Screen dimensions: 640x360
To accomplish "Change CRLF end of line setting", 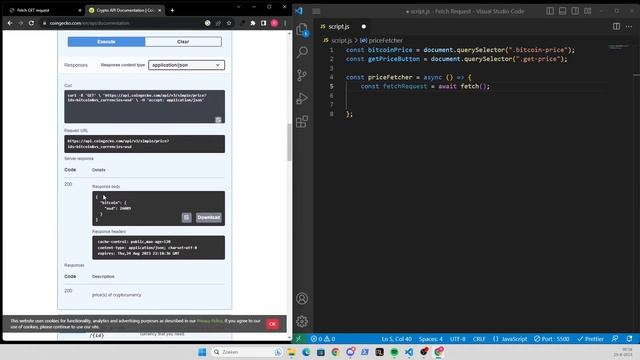I will tap(479, 339).
